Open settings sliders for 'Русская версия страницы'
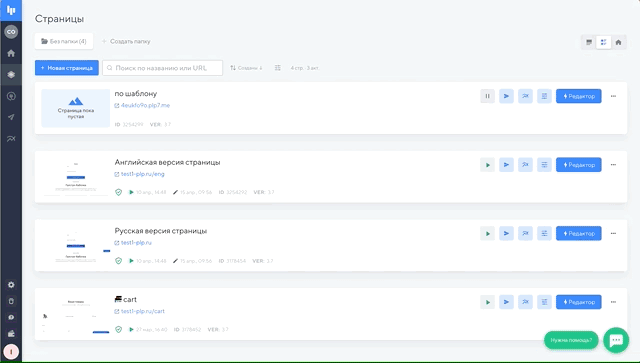The width and height of the screenshot is (640, 363). click(544, 234)
